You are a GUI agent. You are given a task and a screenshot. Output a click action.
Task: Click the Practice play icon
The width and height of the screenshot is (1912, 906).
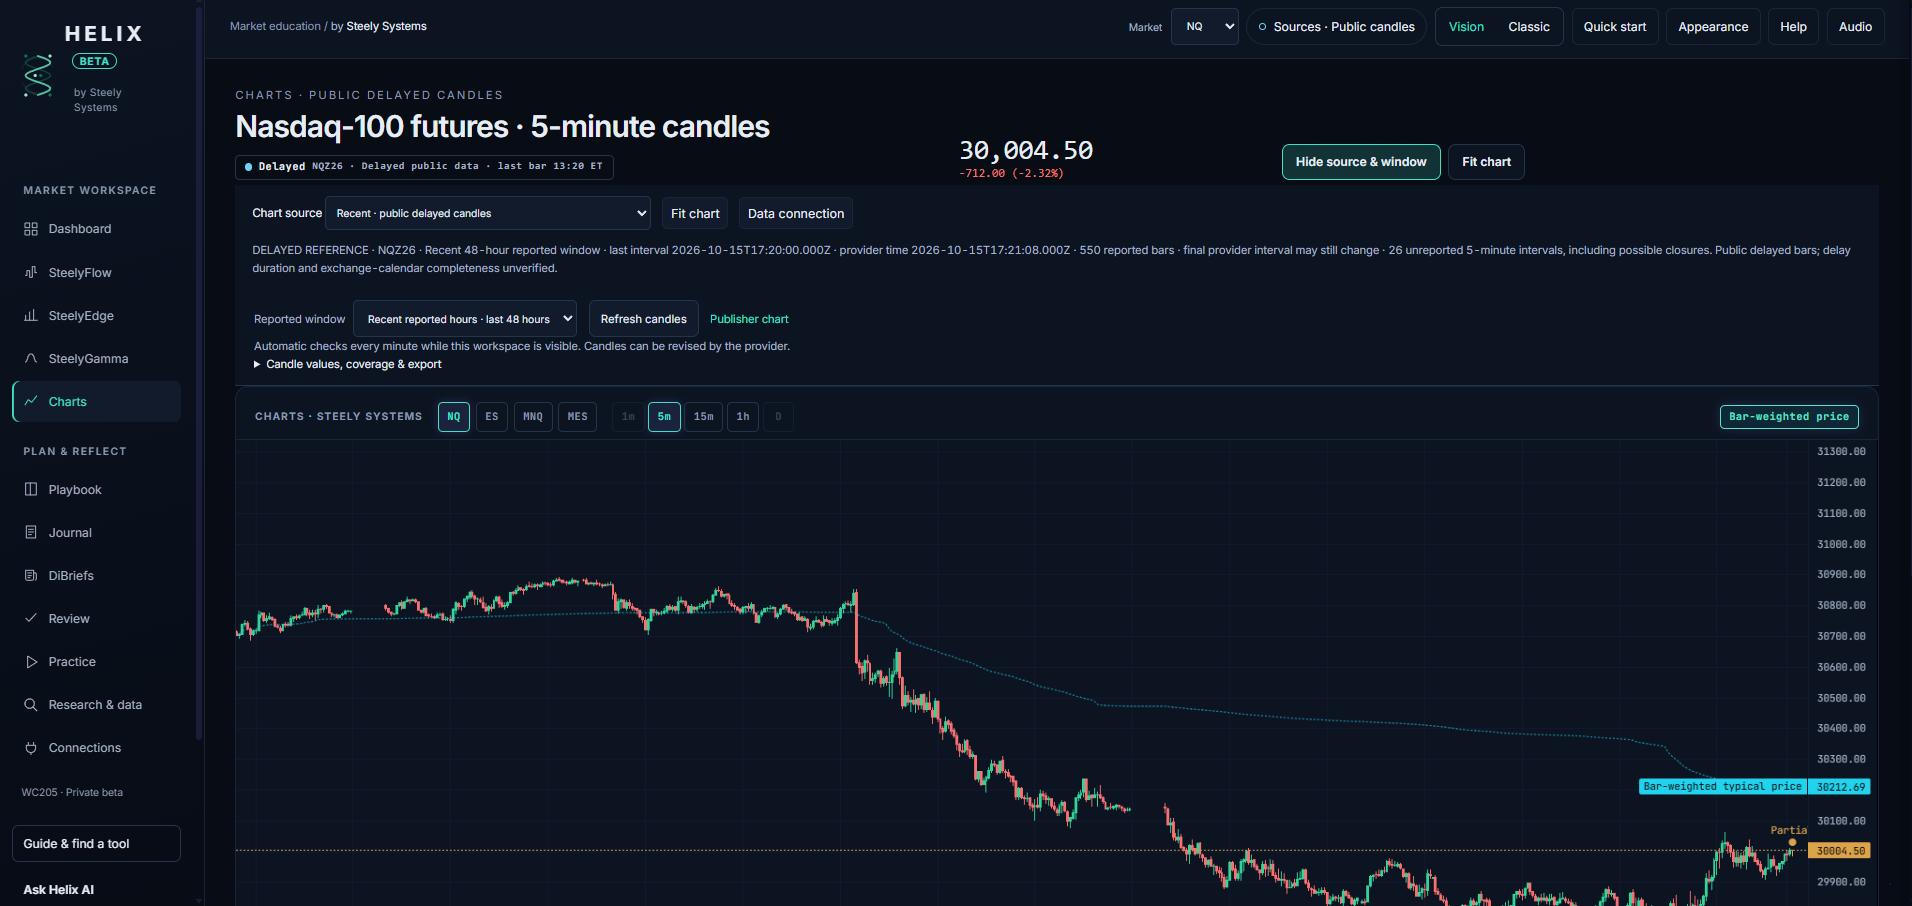pyautogui.click(x=31, y=661)
